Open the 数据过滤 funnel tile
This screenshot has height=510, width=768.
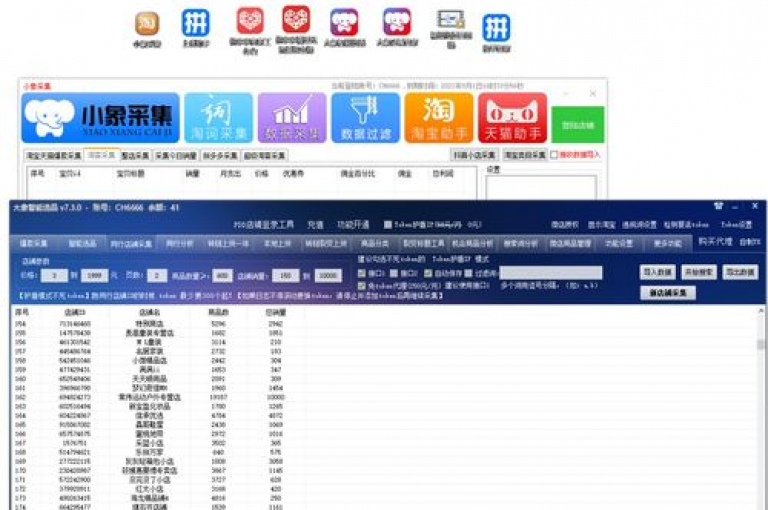pos(365,118)
